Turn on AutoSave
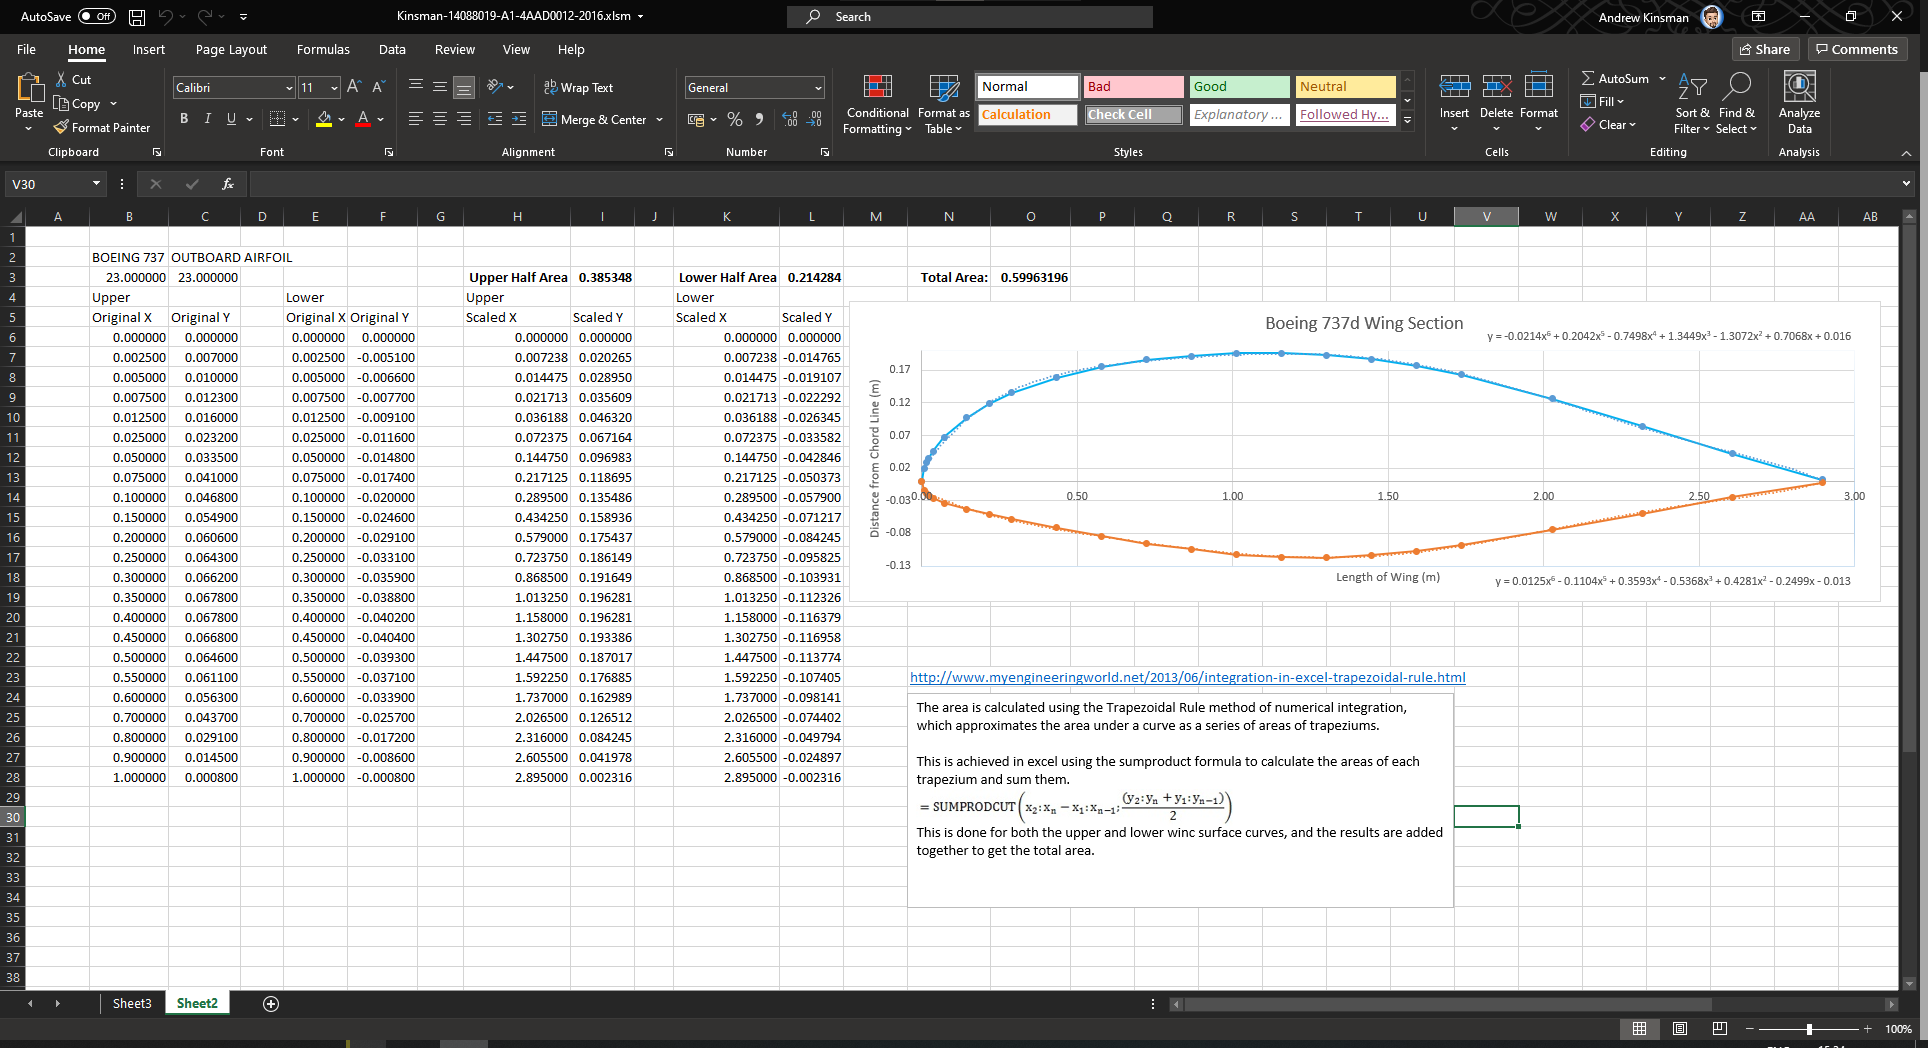The height and width of the screenshot is (1048, 1928). [96, 16]
